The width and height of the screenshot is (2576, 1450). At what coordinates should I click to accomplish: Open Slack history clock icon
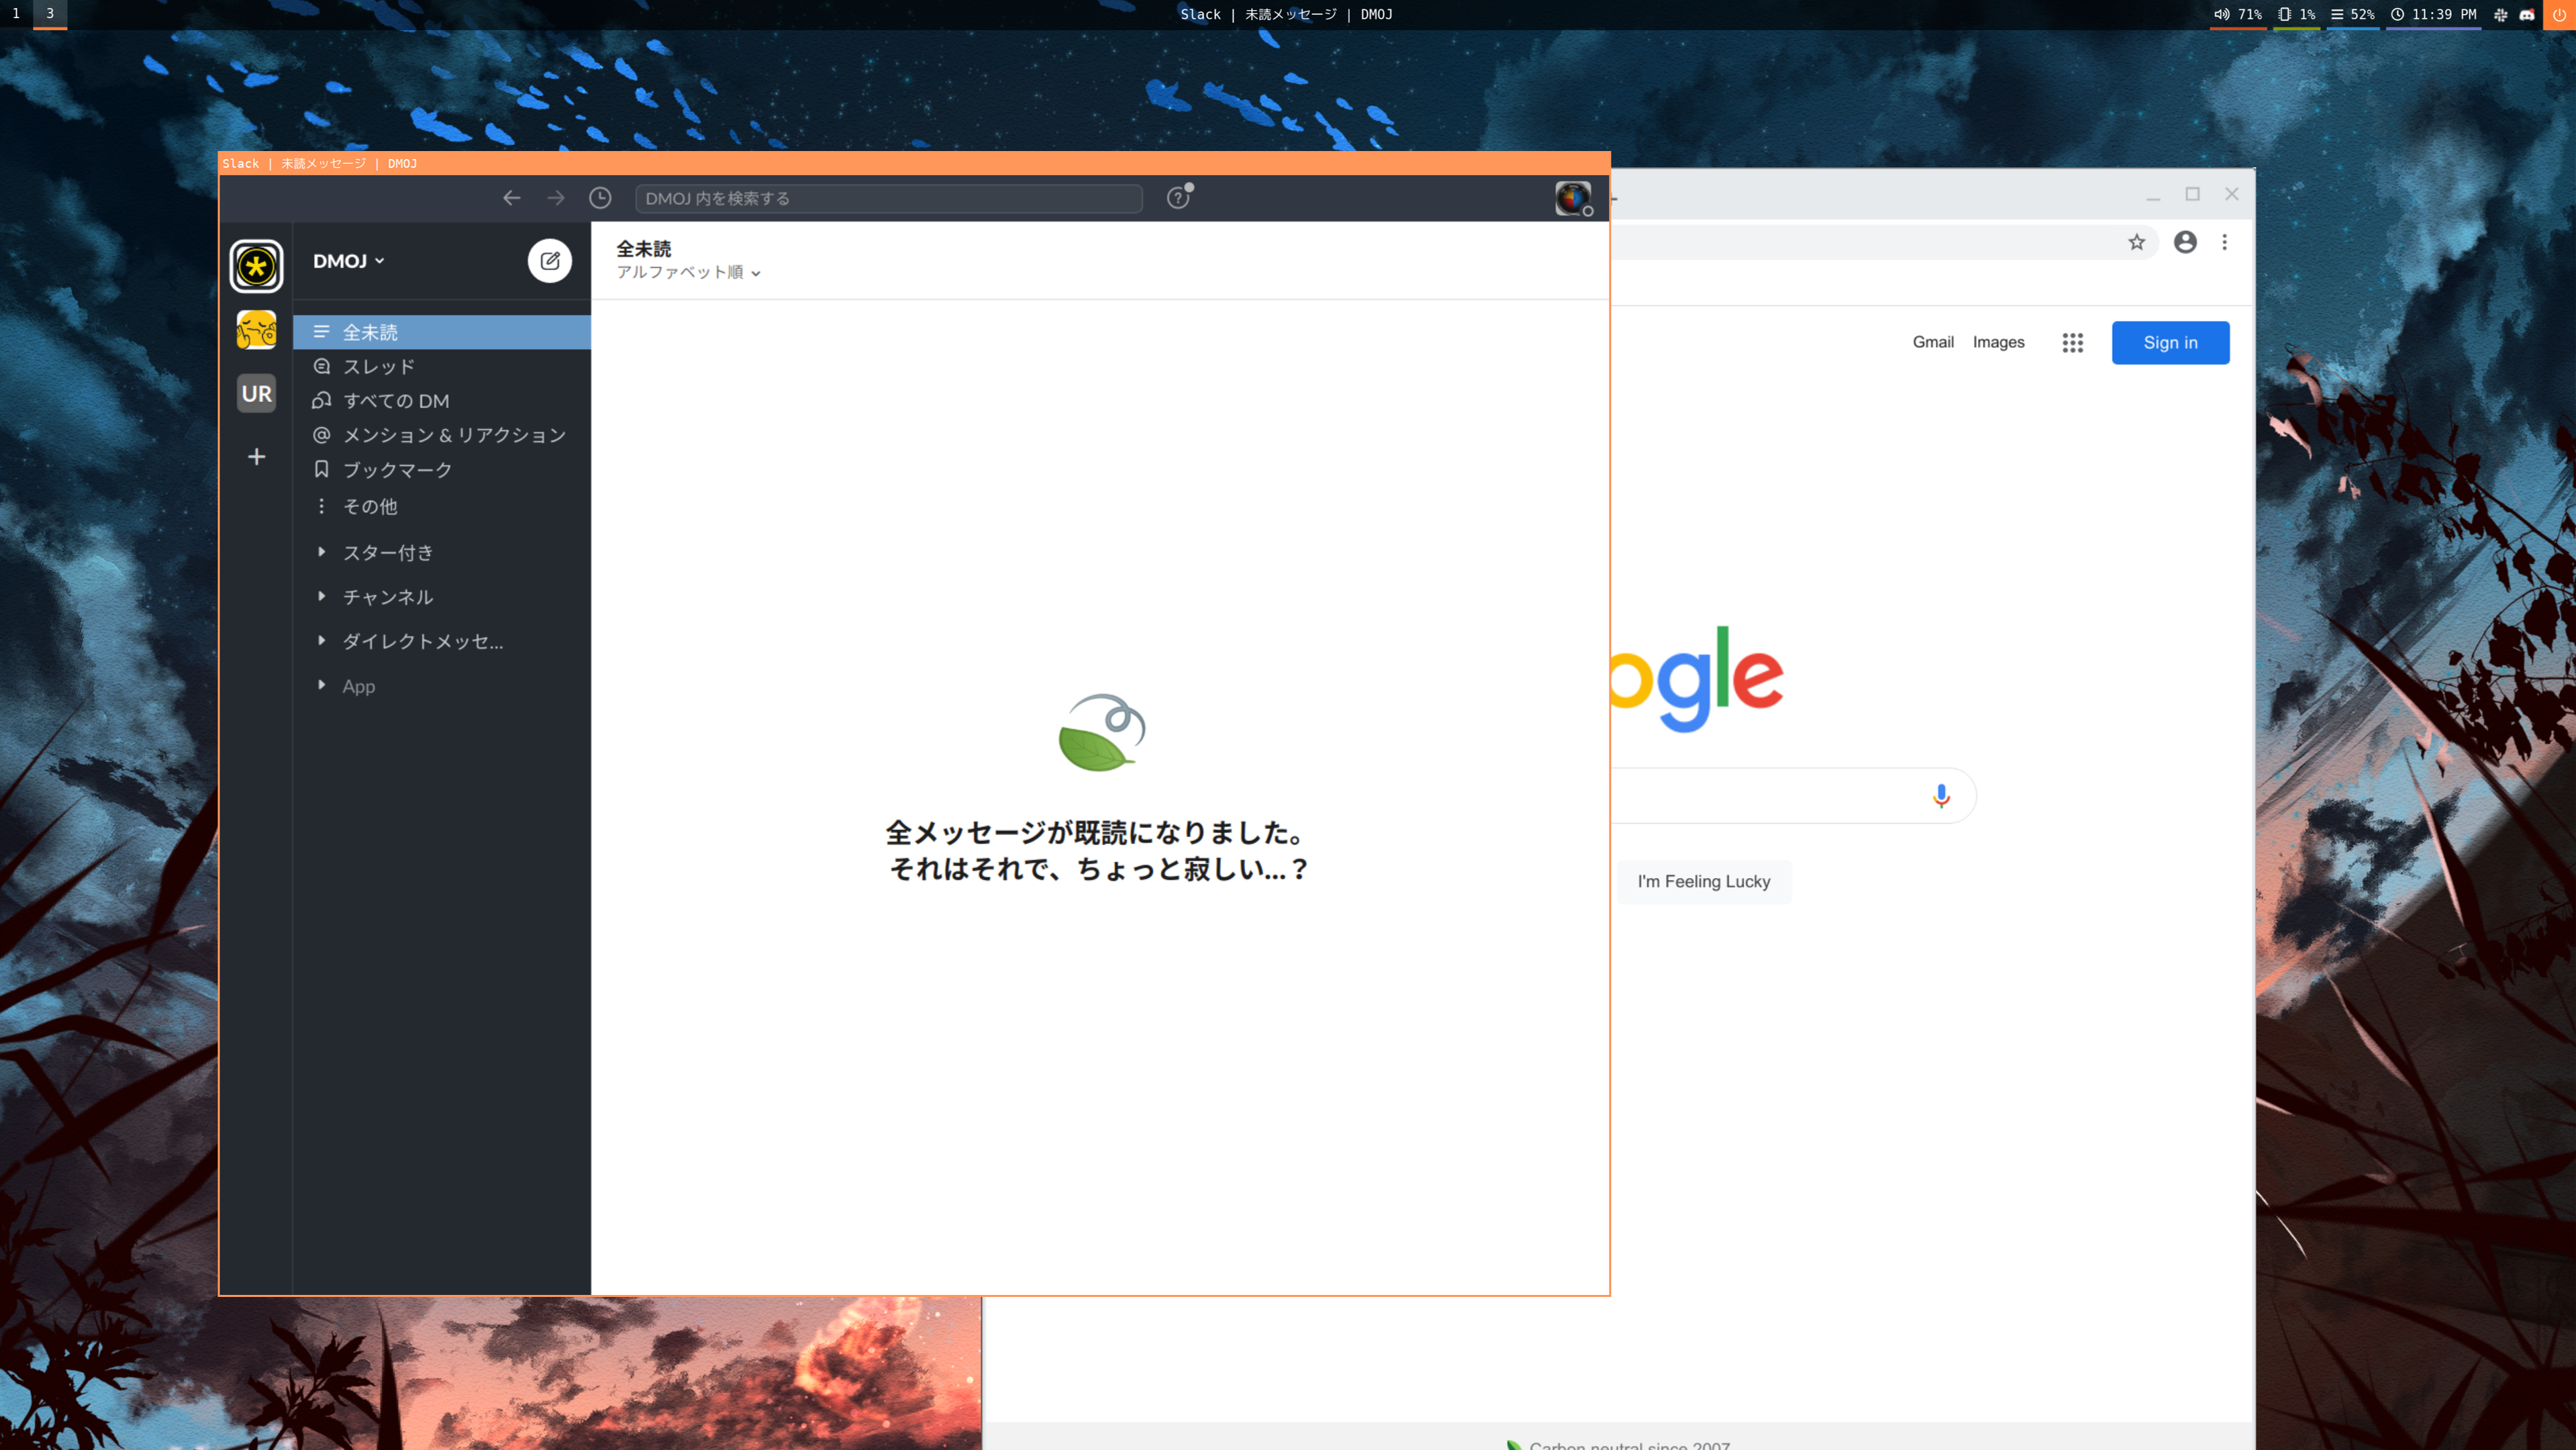600,198
